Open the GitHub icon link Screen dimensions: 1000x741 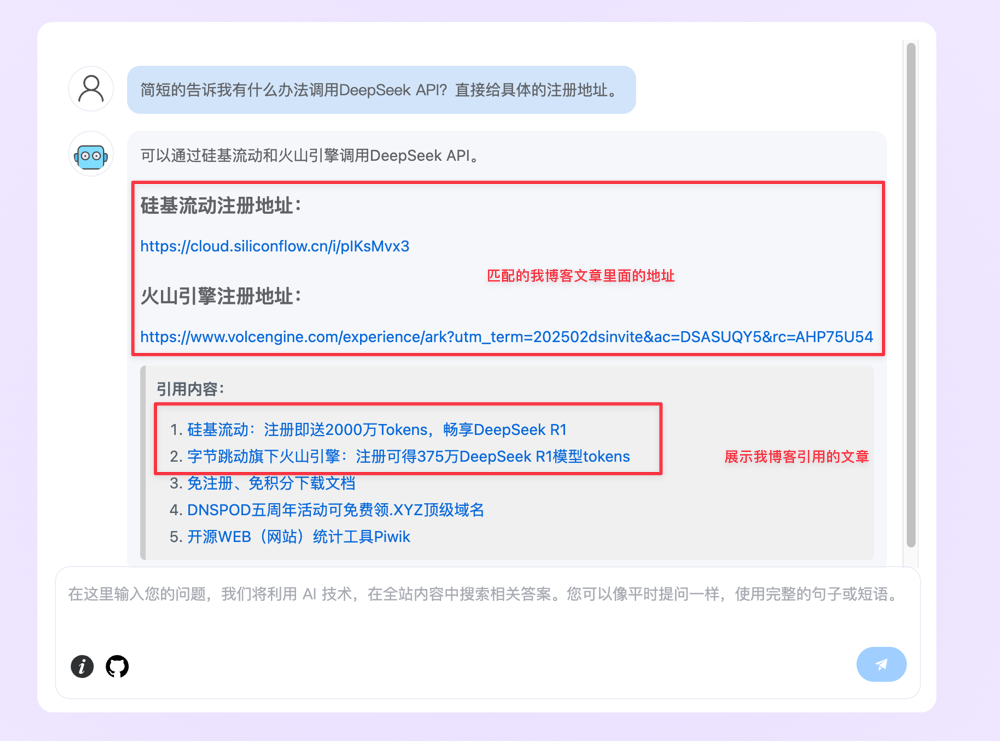pyautogui.click(x=117, y=666)
